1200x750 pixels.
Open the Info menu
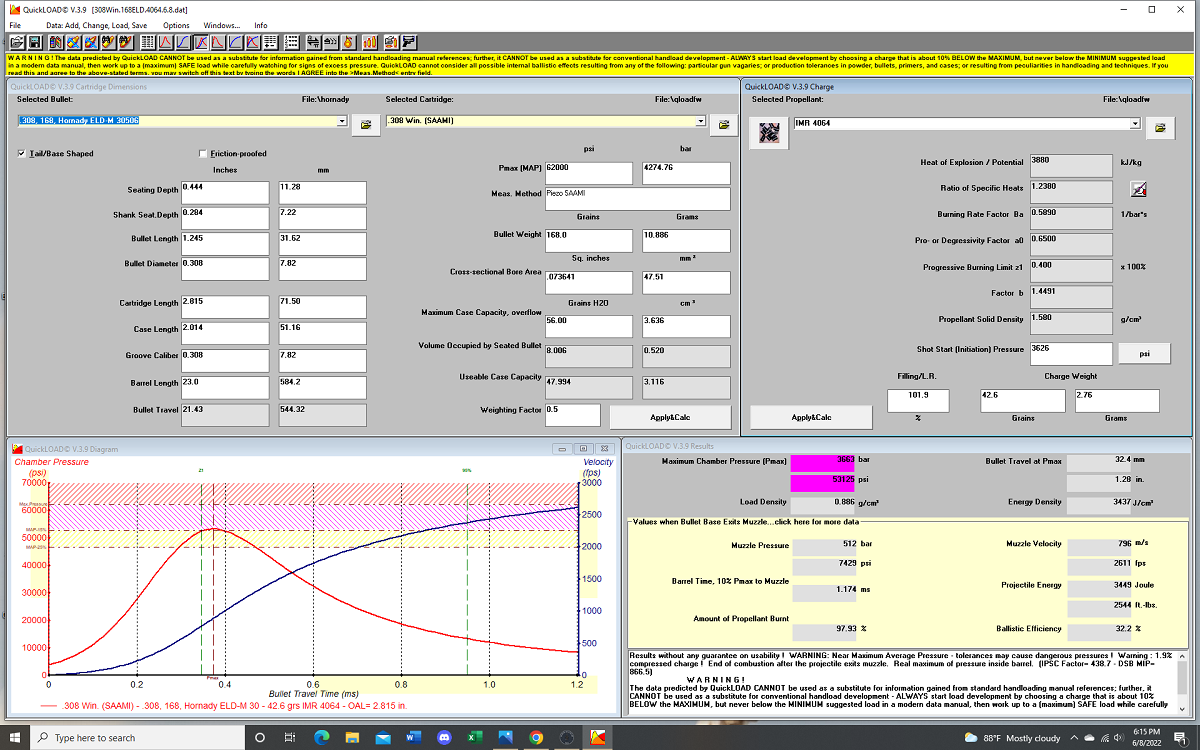261,25
